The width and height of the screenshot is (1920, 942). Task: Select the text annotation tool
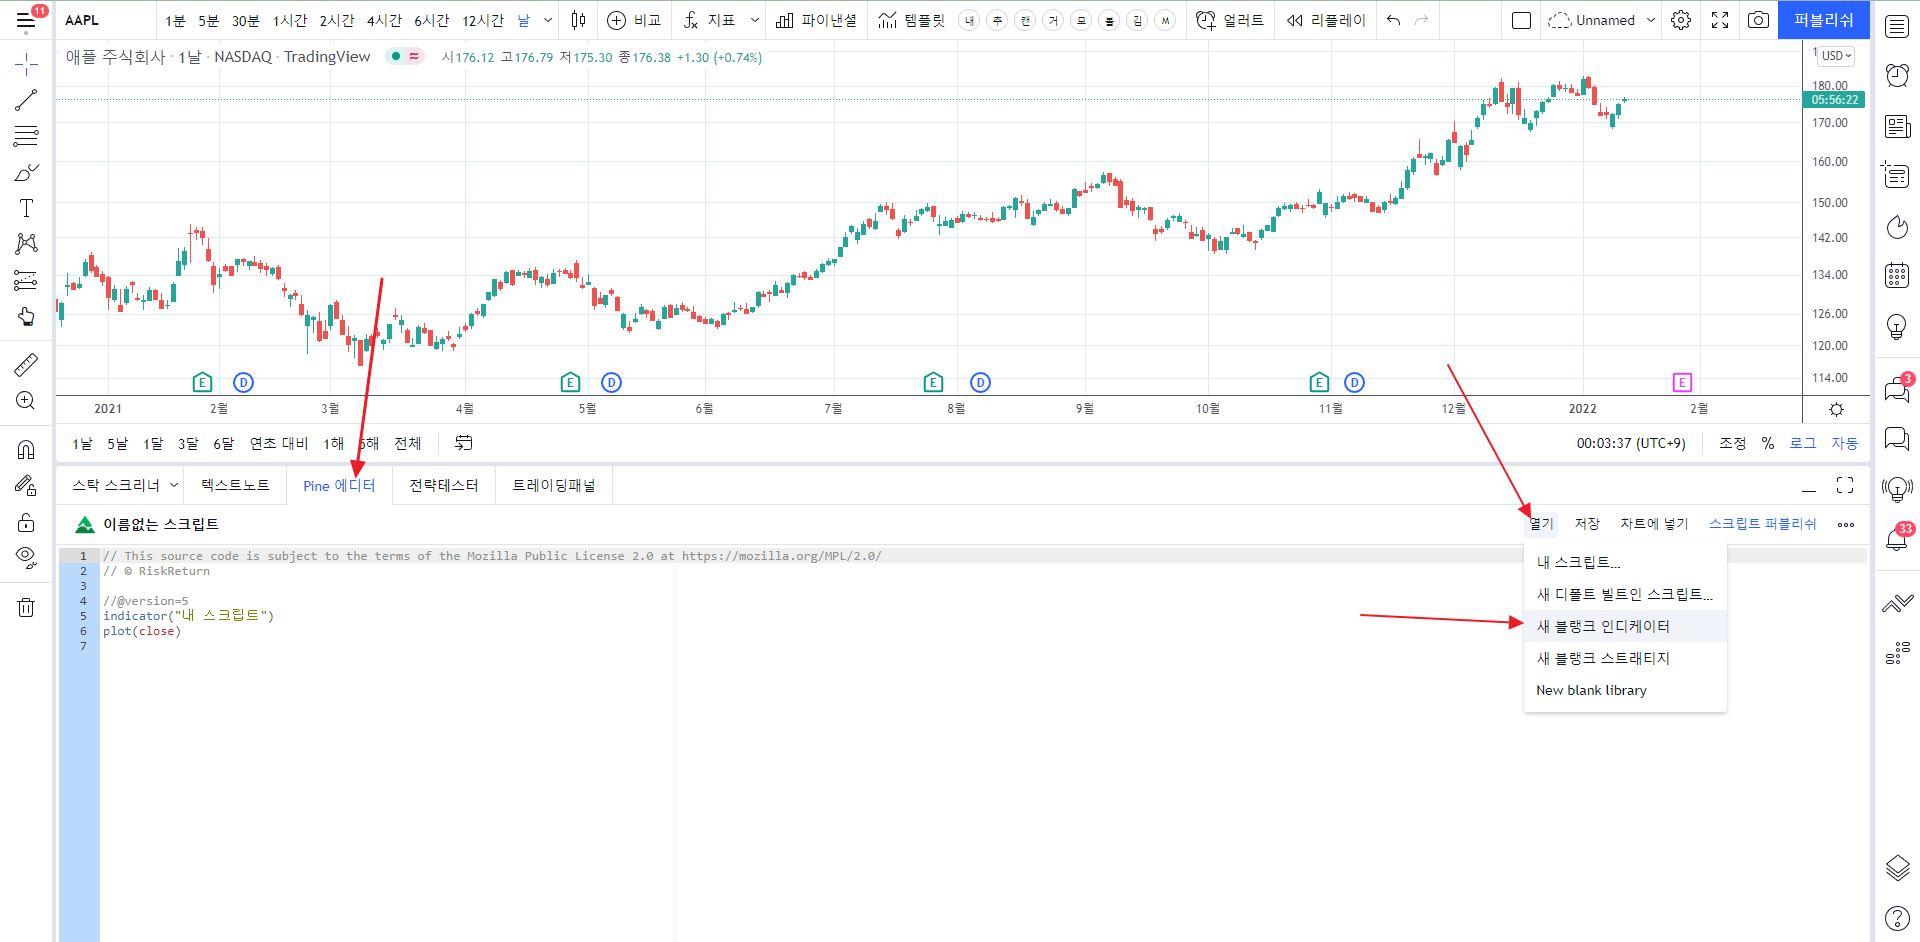[x=26, y=208]
